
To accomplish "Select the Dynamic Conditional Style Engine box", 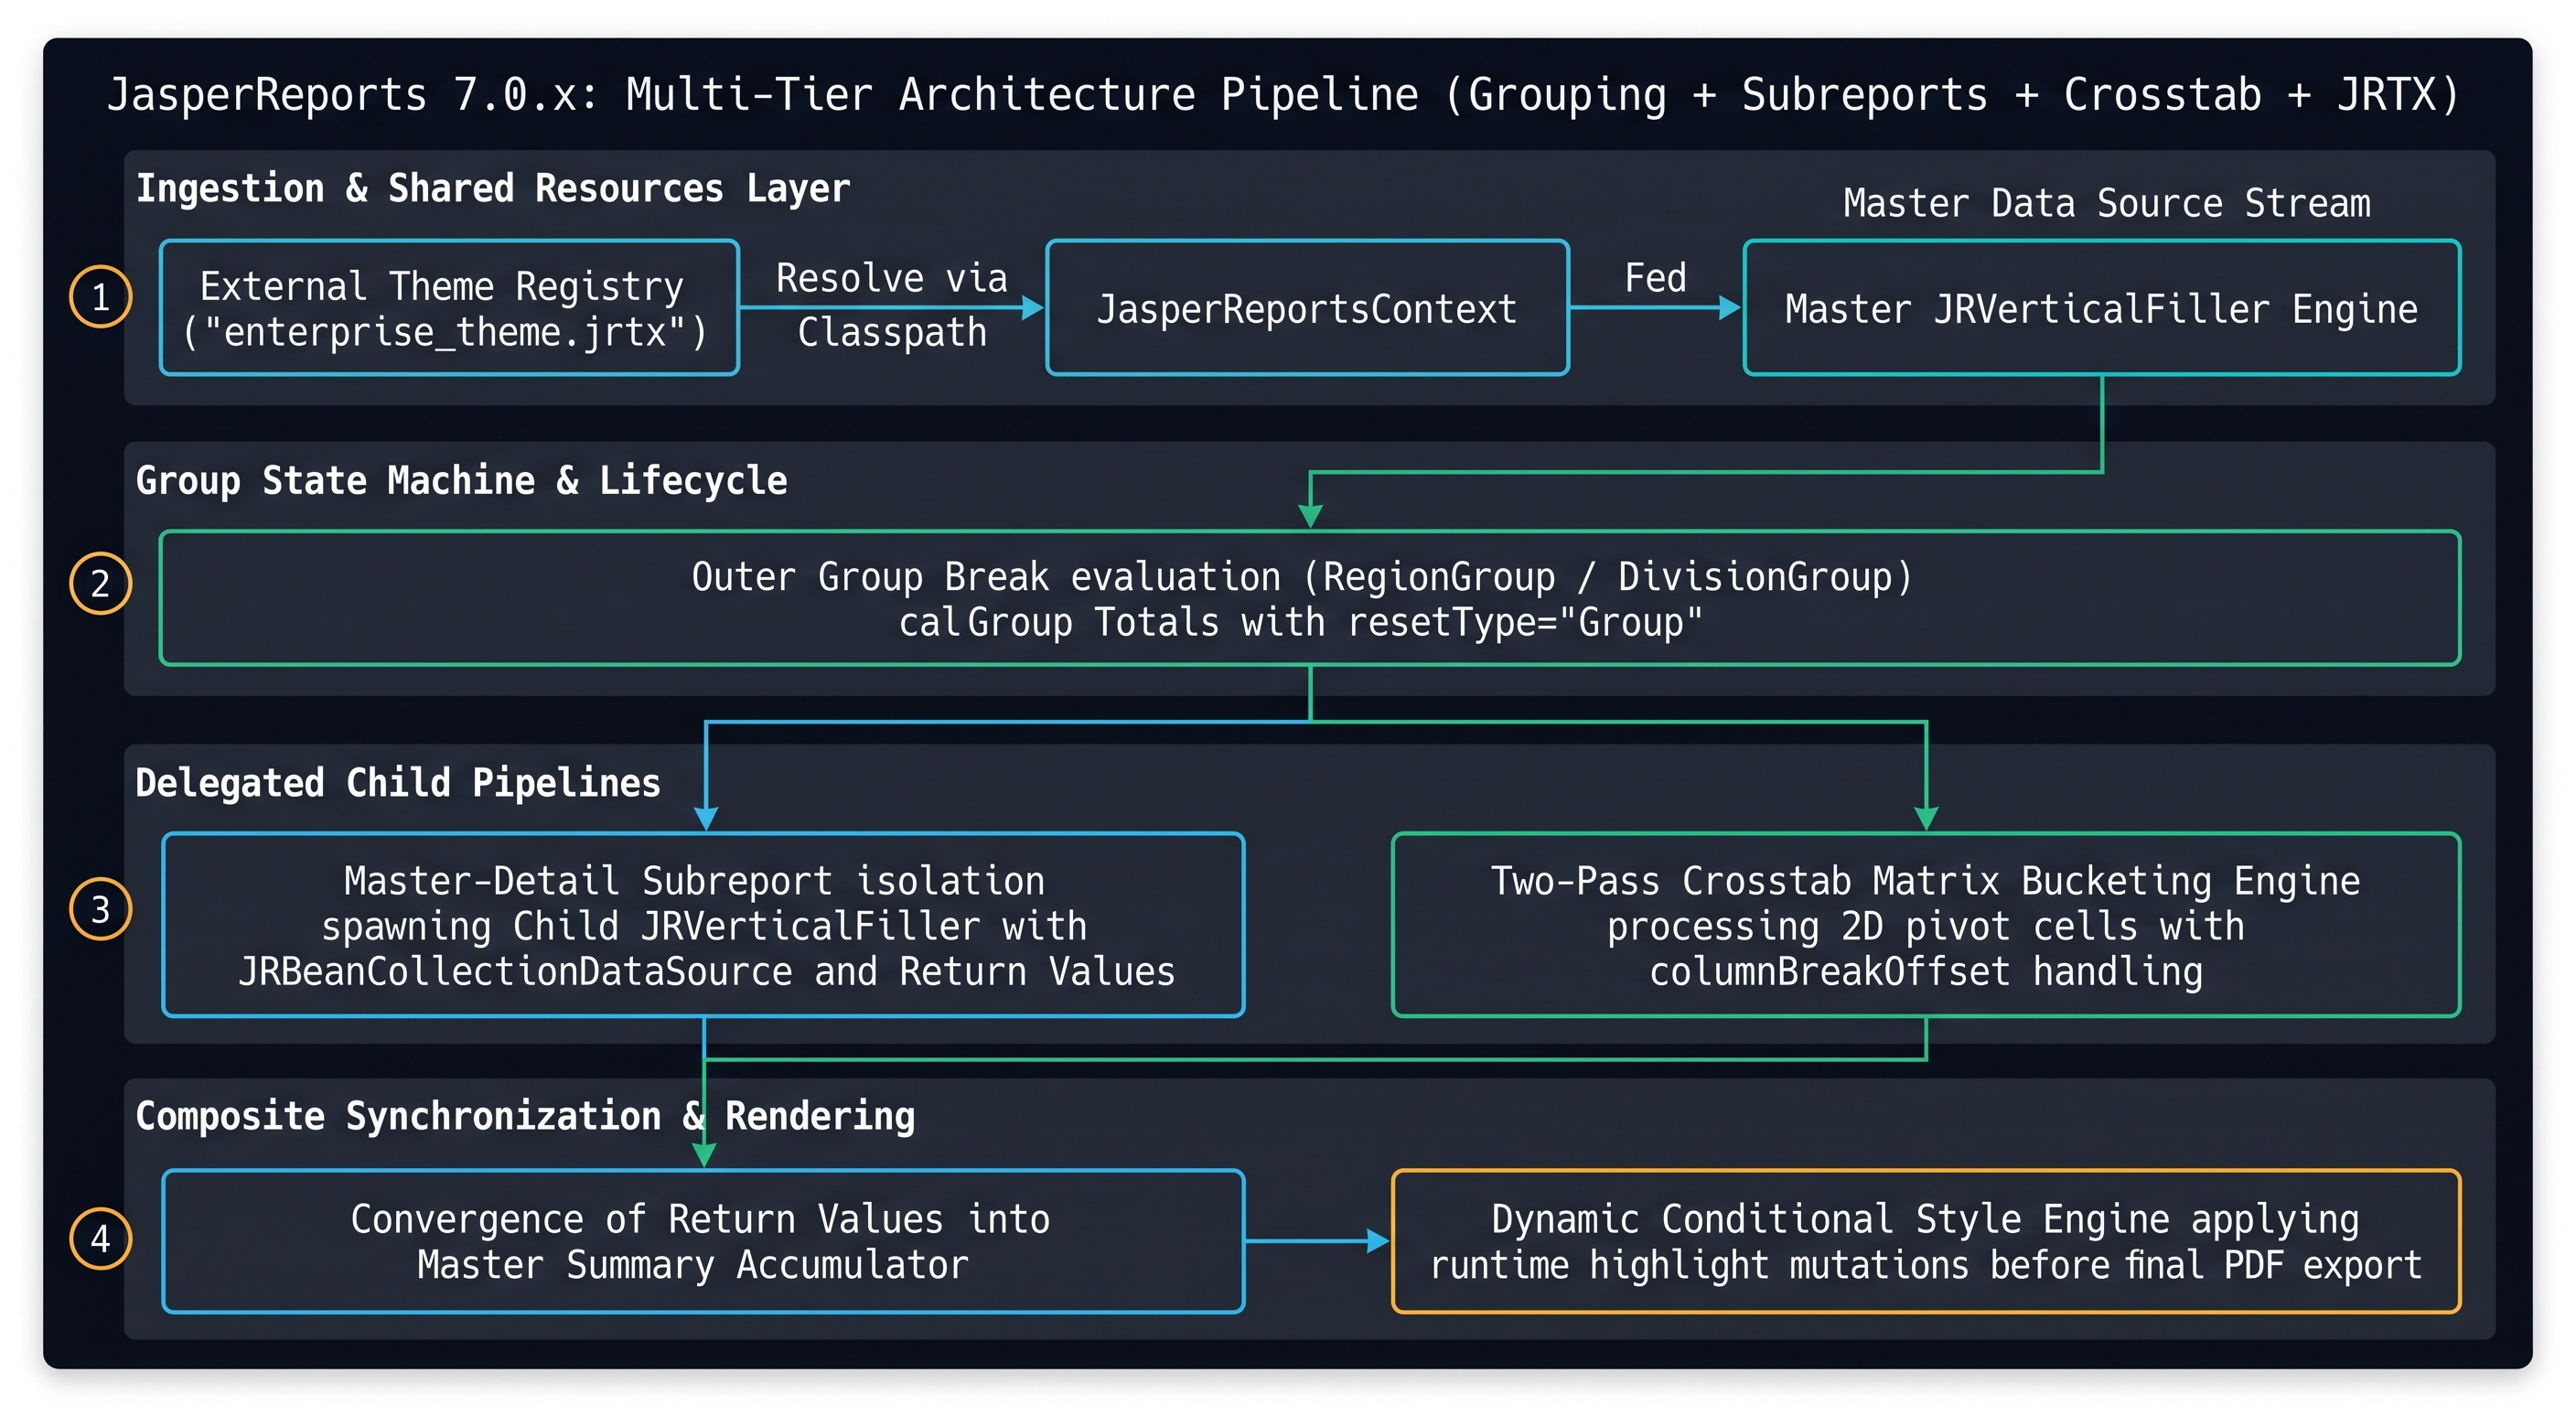I will coord(1926,1241).
